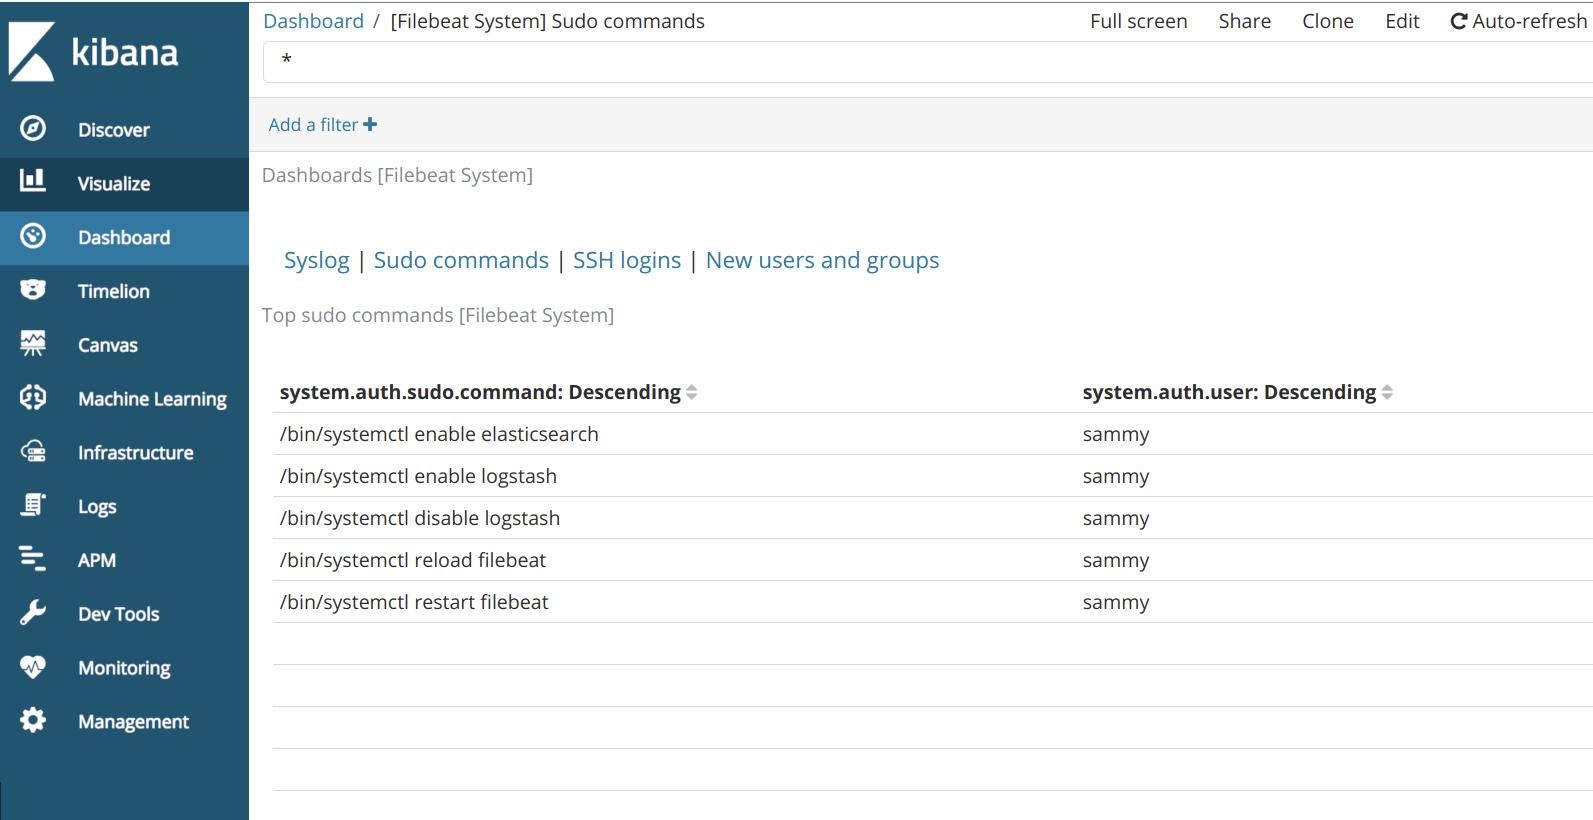Open New users and groups link
1593x820 pixels.
pyautogui.click(x=822, y=260)
